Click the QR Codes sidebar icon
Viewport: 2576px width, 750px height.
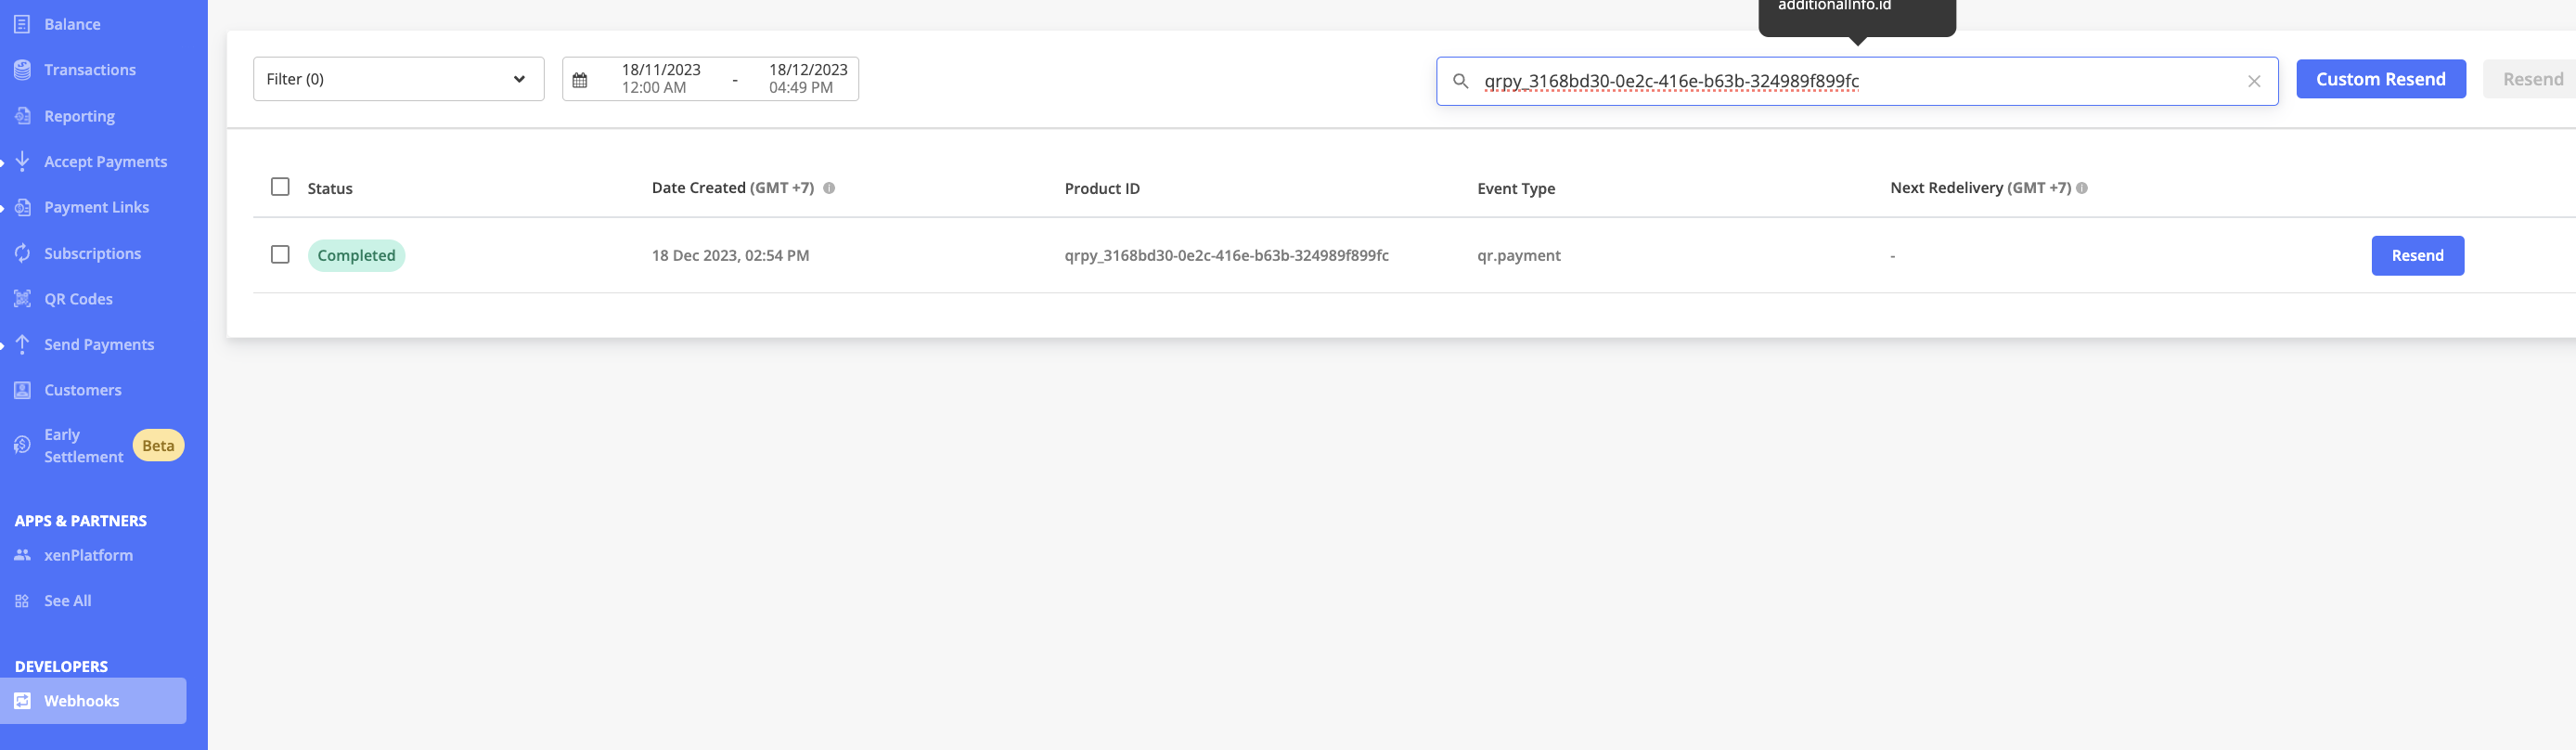tap(22, 299)
